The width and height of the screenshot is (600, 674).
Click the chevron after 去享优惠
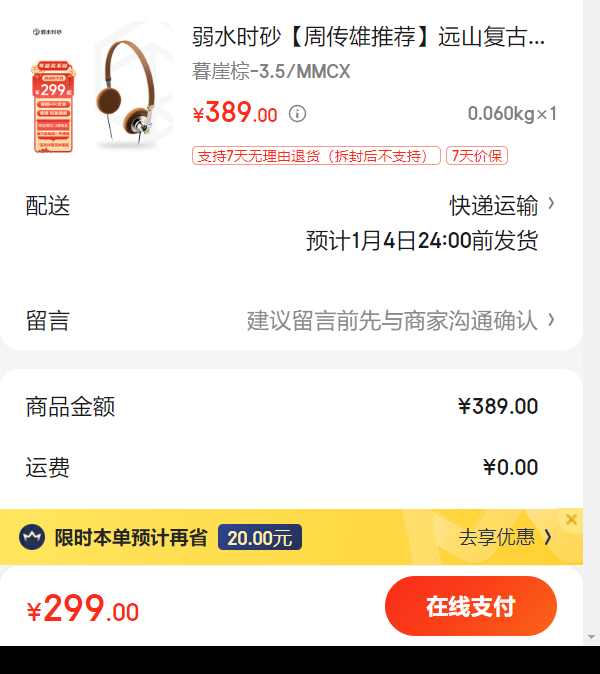coord(548,537)
